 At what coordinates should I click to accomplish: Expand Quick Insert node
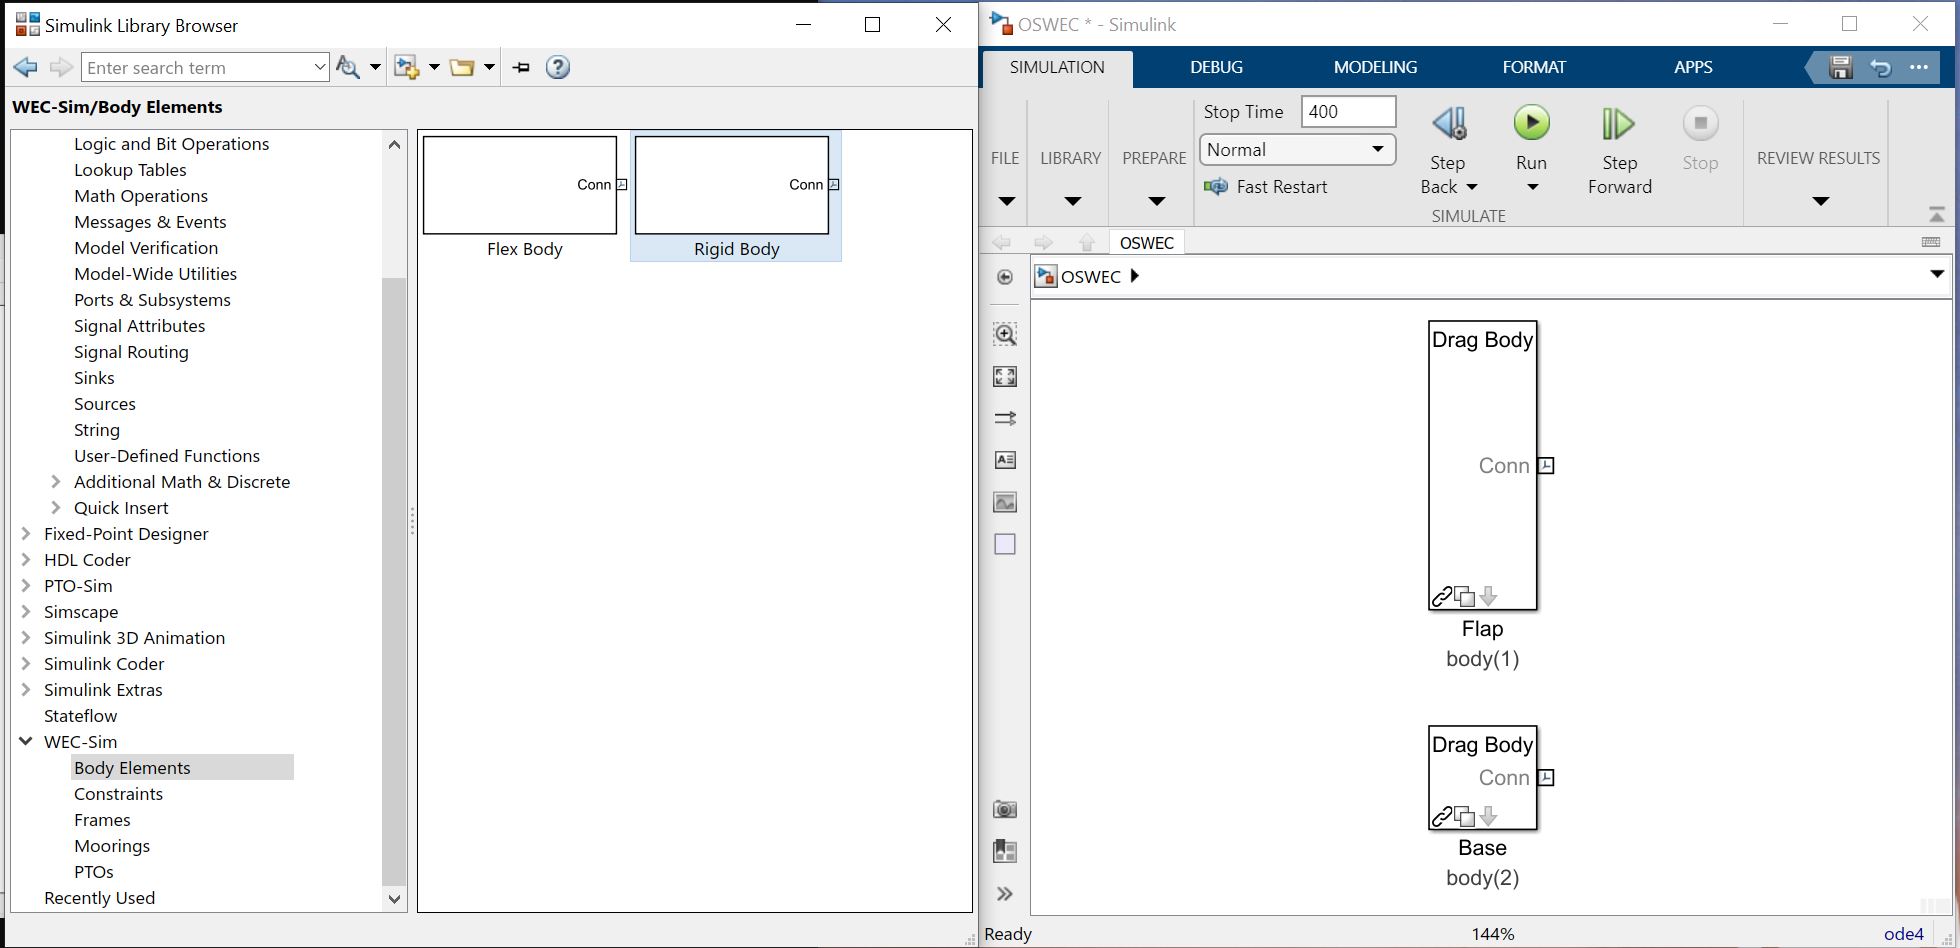56,508
